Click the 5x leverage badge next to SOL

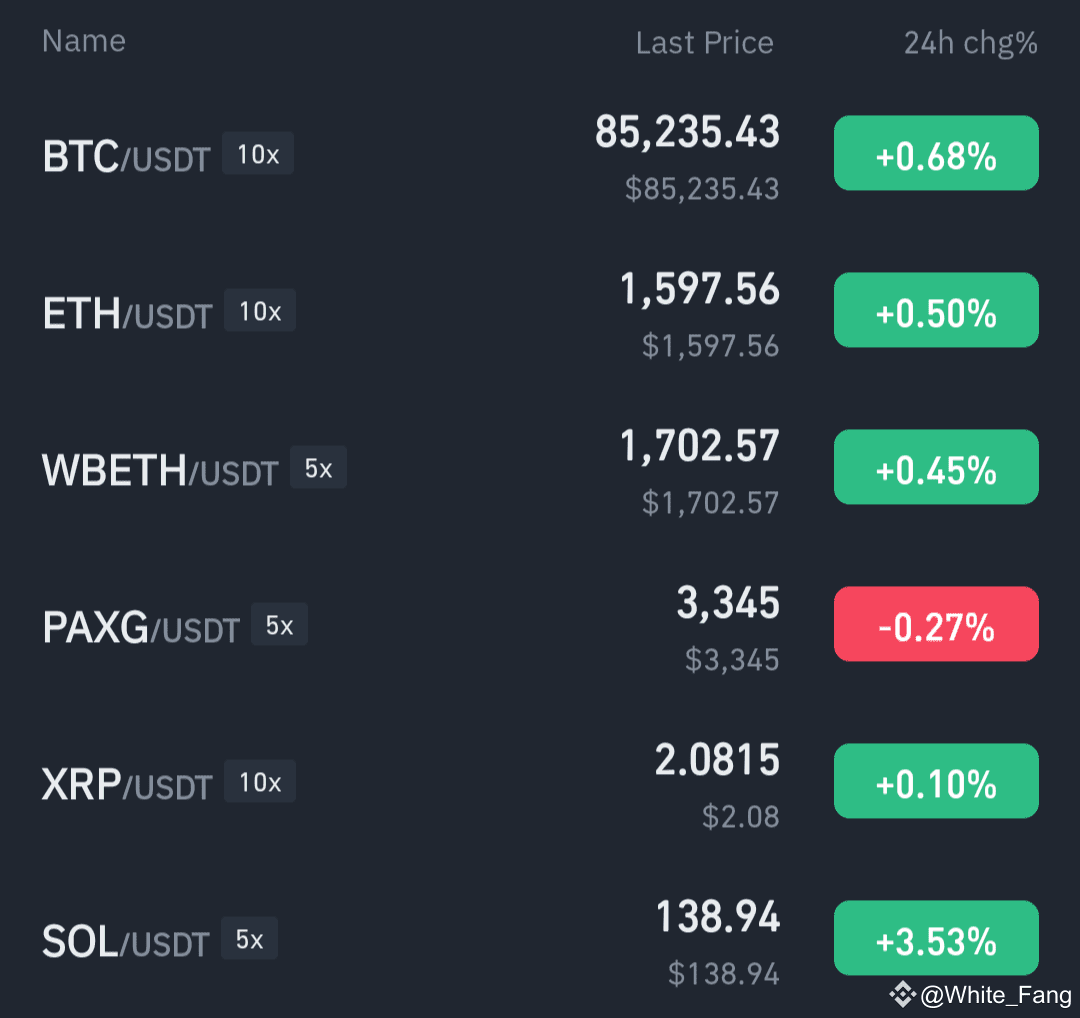[249, 938]
